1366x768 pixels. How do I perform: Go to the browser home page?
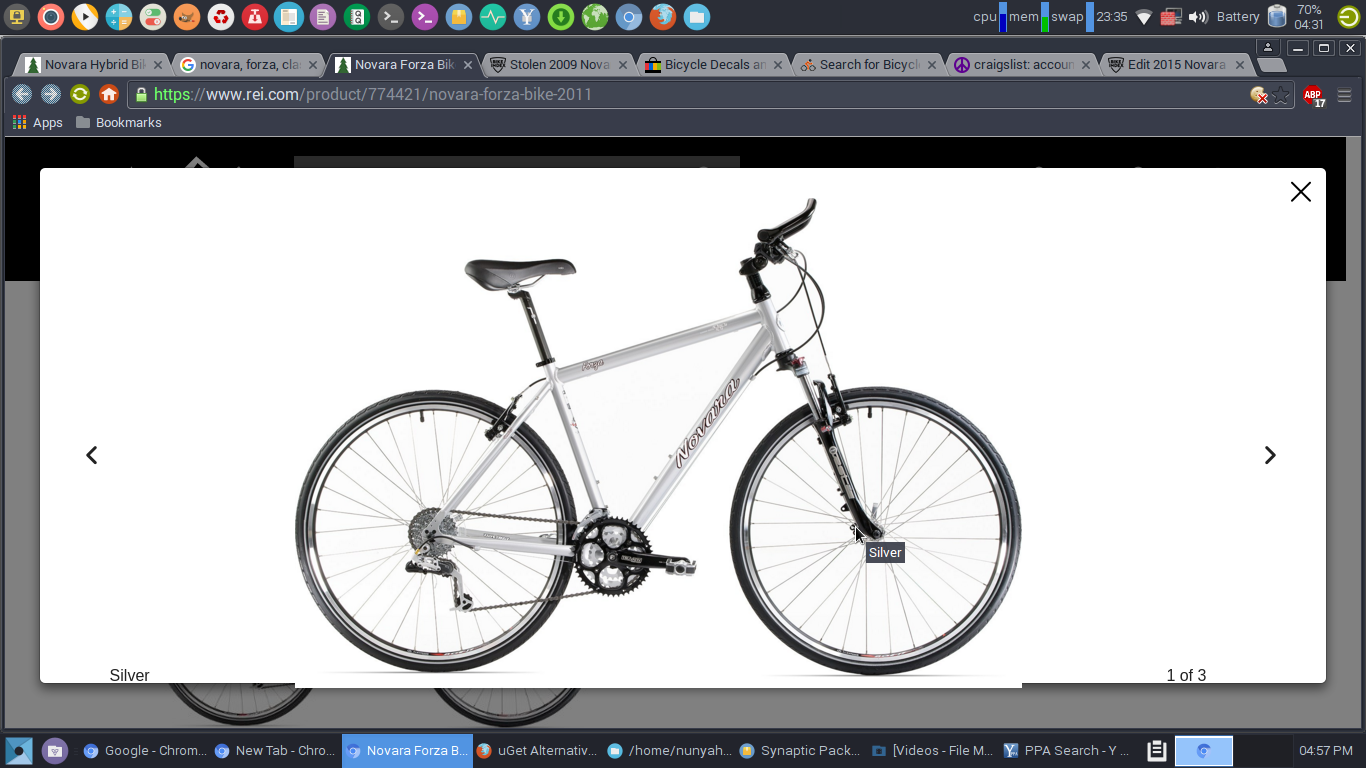click(x=109, y=95)
